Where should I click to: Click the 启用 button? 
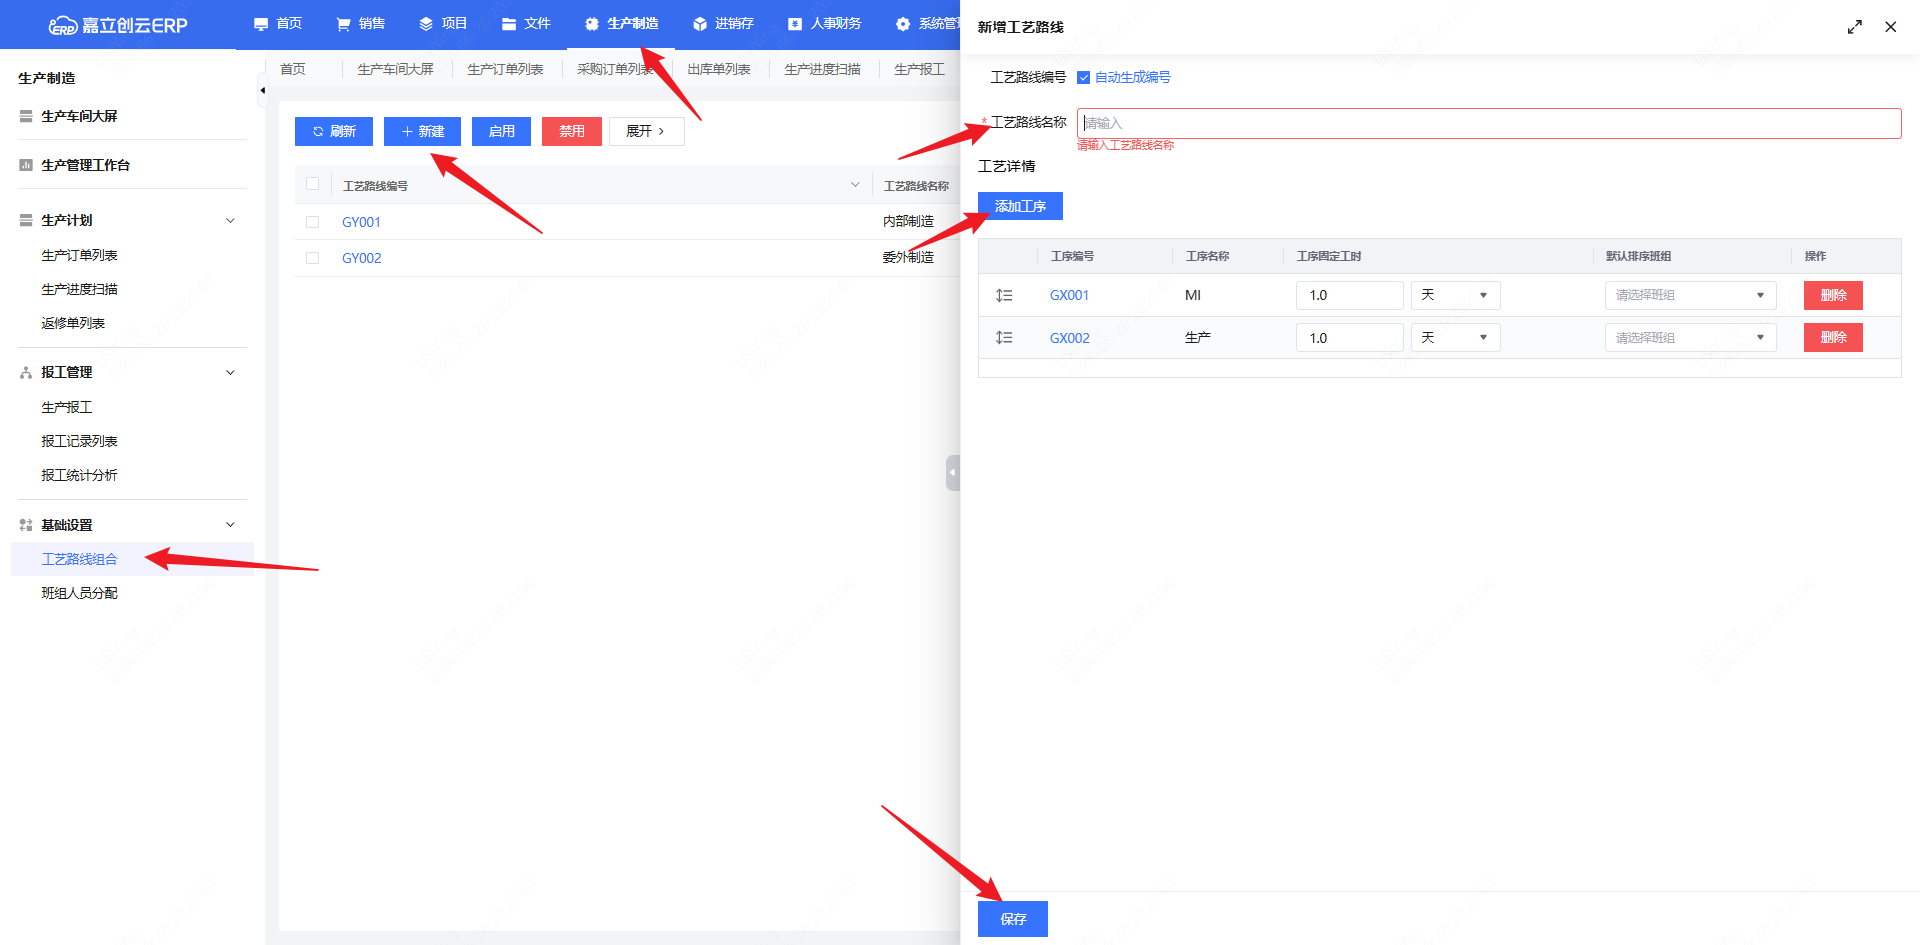pyautogui.click(x=501, y=131)
